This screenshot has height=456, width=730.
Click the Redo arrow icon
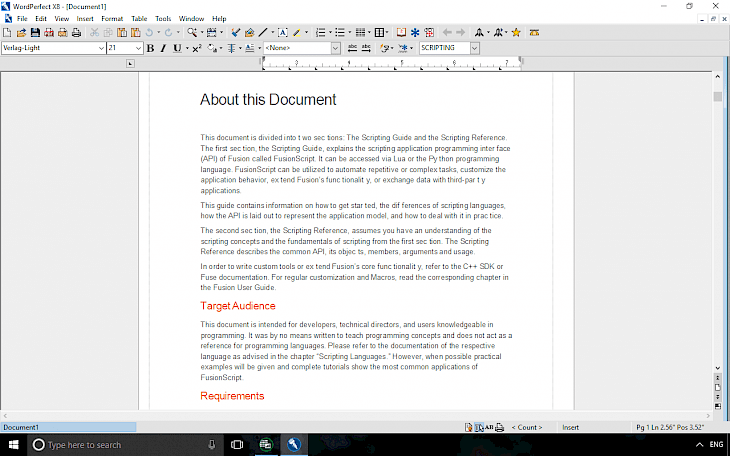(x=169, y=33)
